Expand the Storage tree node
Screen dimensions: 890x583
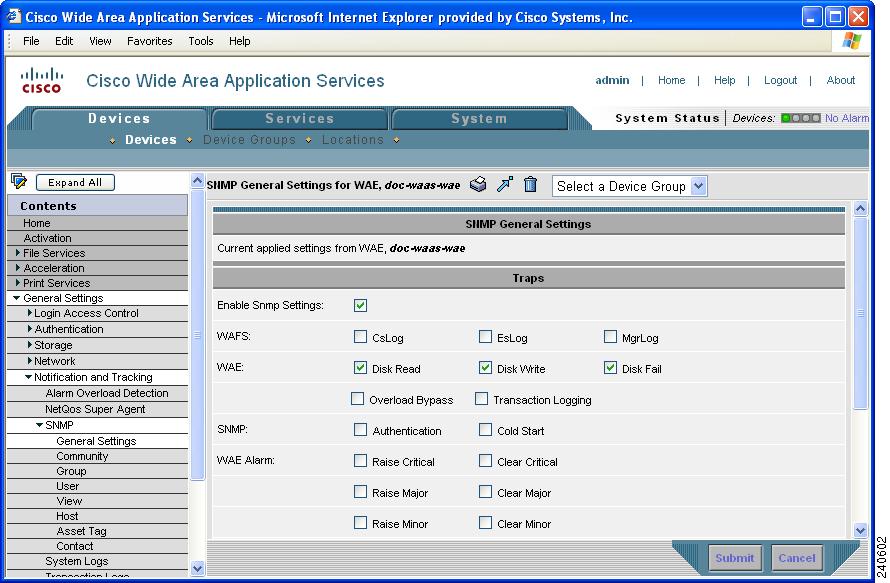30,345
